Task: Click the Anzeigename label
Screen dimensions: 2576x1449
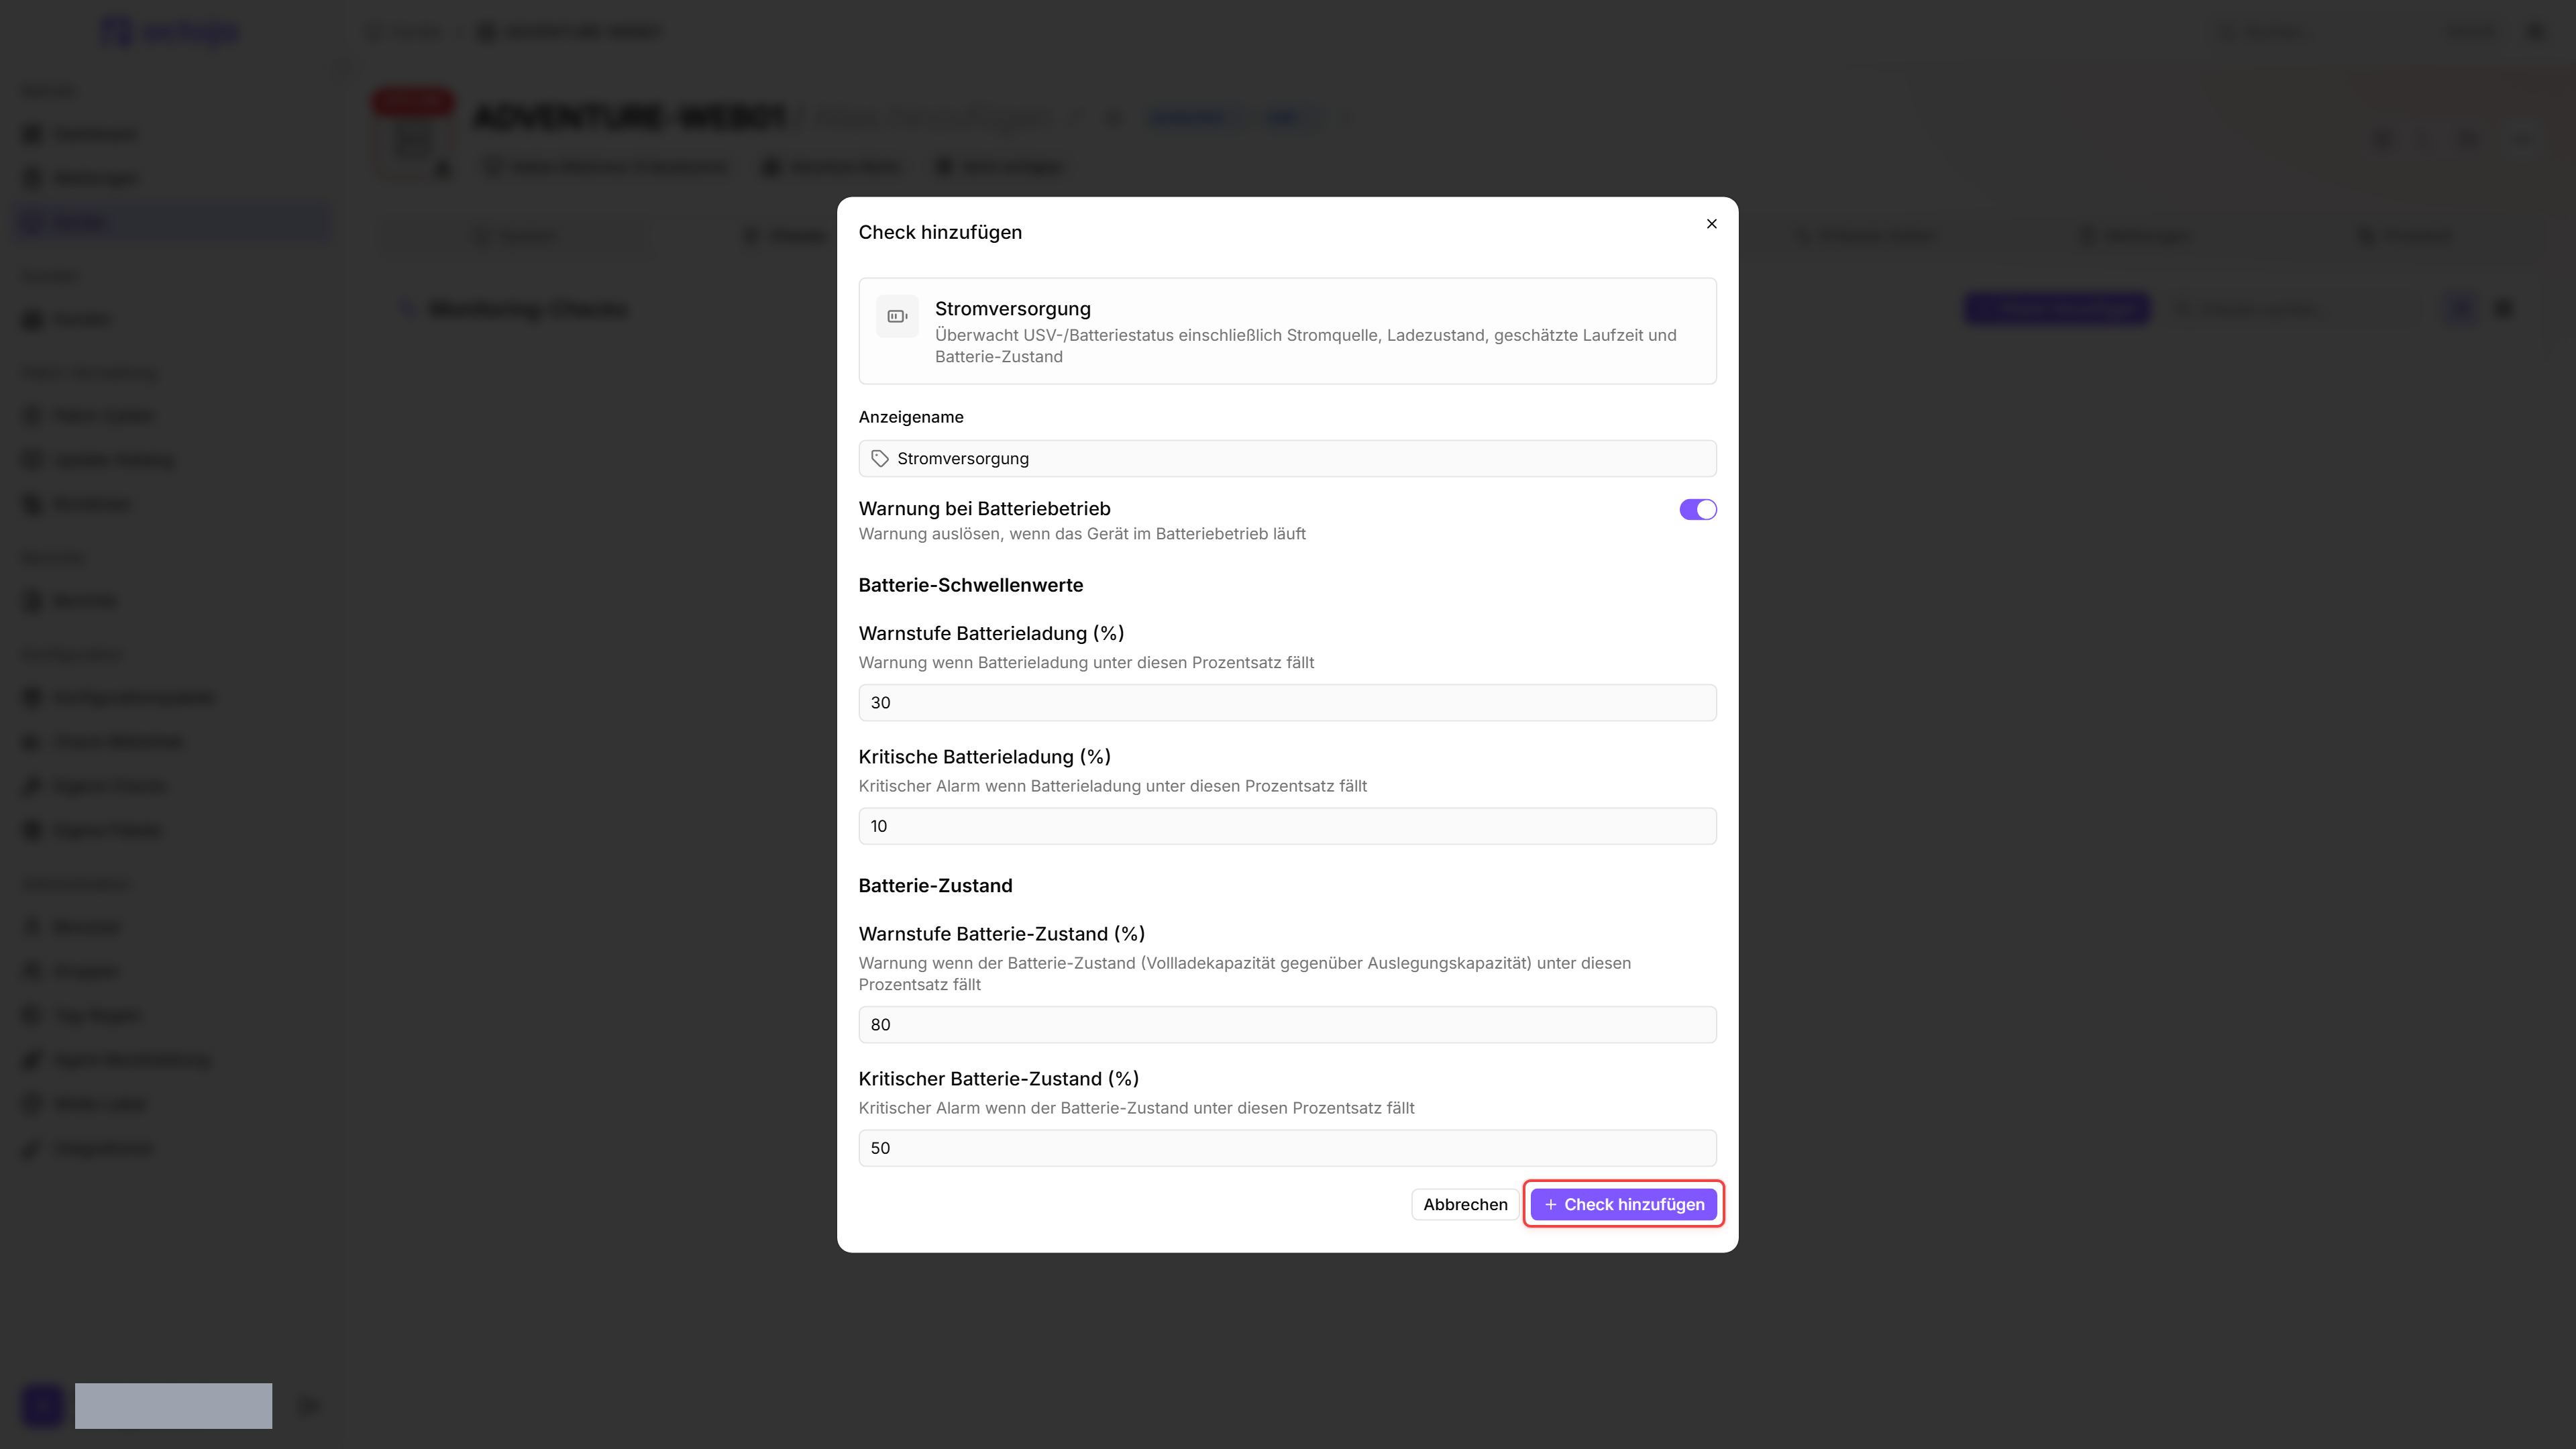Action: (x=911, y=417)
